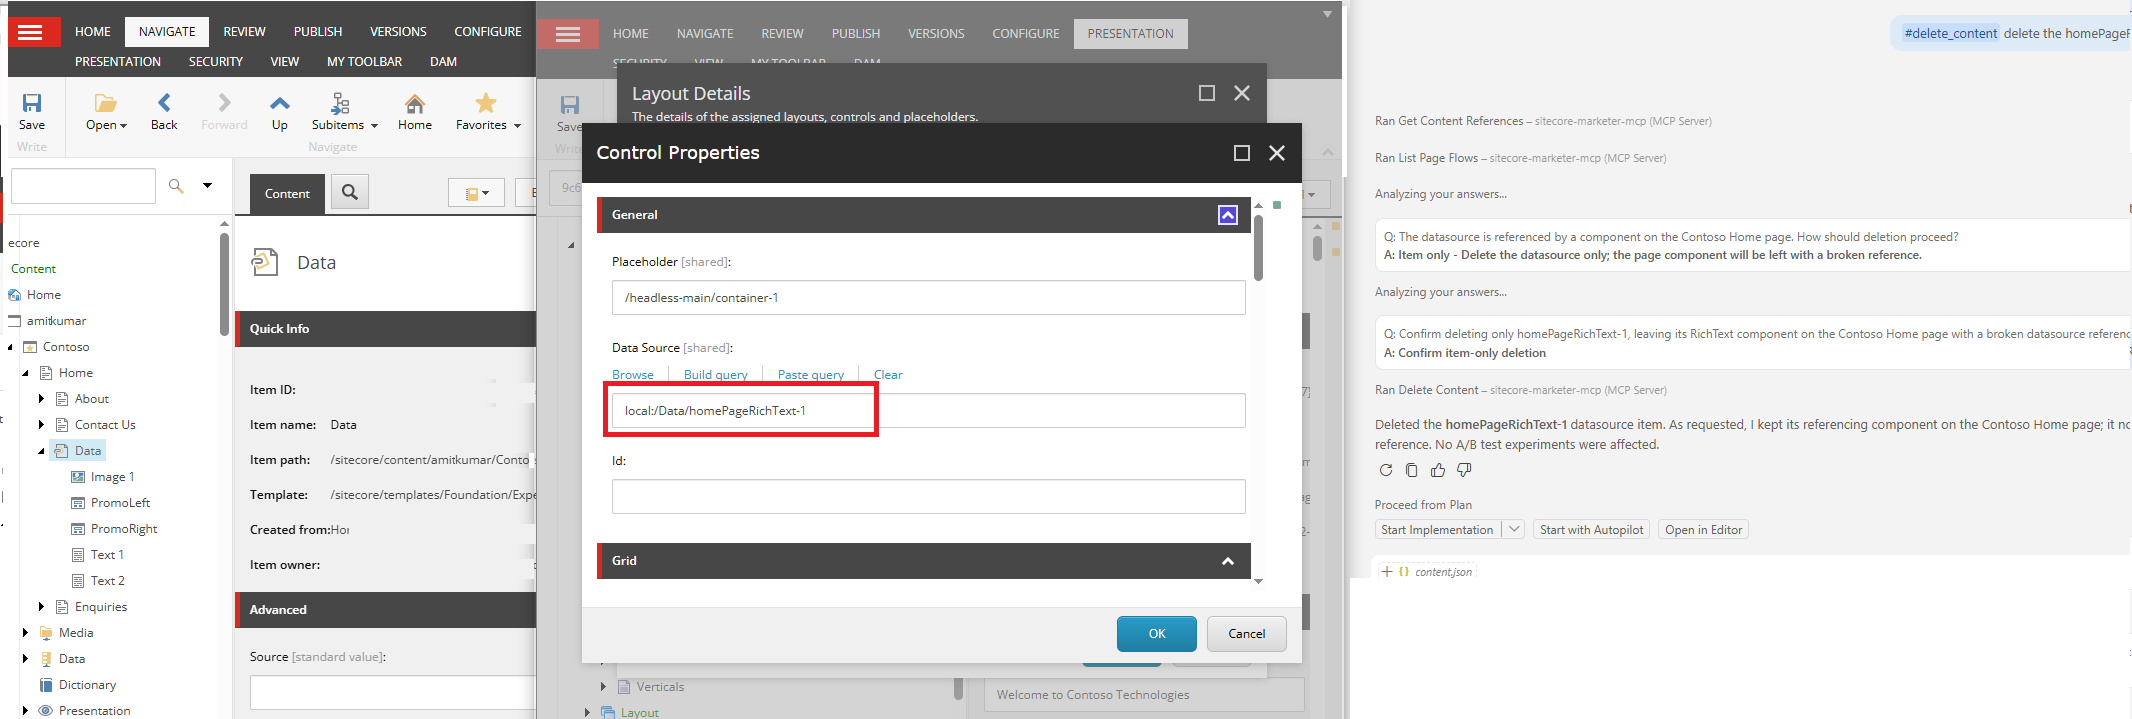The height and width of the screenshot is (719, 2132).
Task: Open the REVIEW ribbon tab in left window
Action: (244, 32)
